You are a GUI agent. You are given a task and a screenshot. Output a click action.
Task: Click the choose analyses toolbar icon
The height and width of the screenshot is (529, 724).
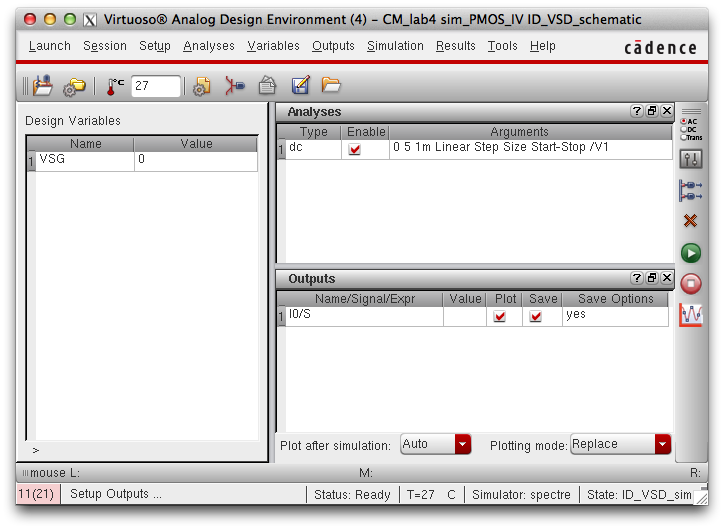(x=235, y=86)
